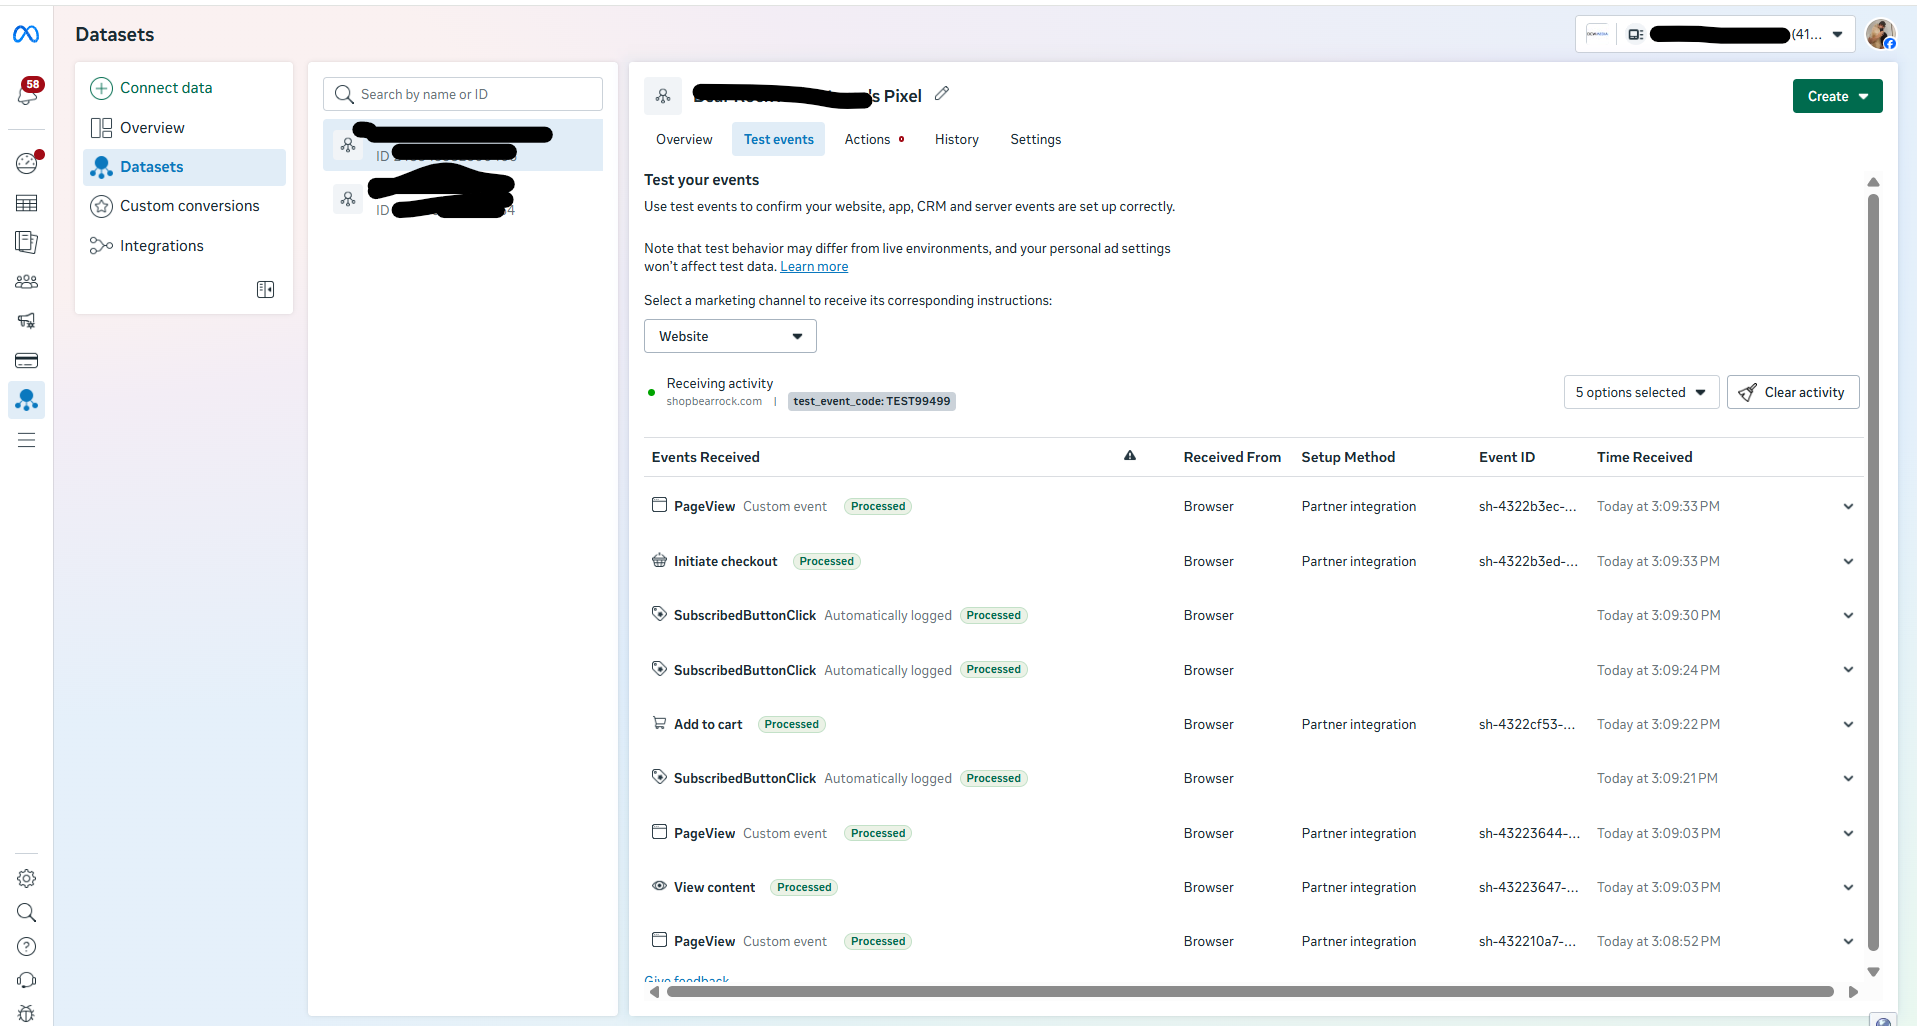
Task: Open the reports document icon in left rail
Action: coord(27,242)
